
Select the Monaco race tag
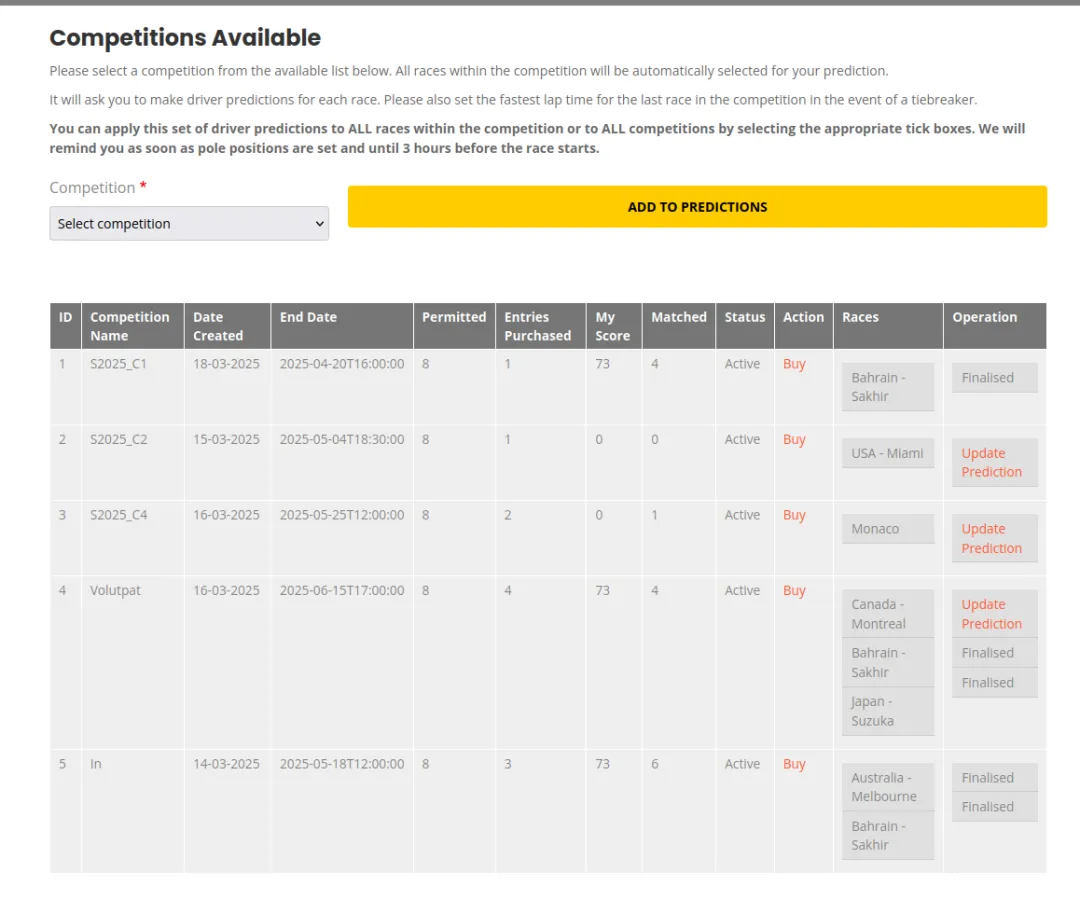coord(875,529)
